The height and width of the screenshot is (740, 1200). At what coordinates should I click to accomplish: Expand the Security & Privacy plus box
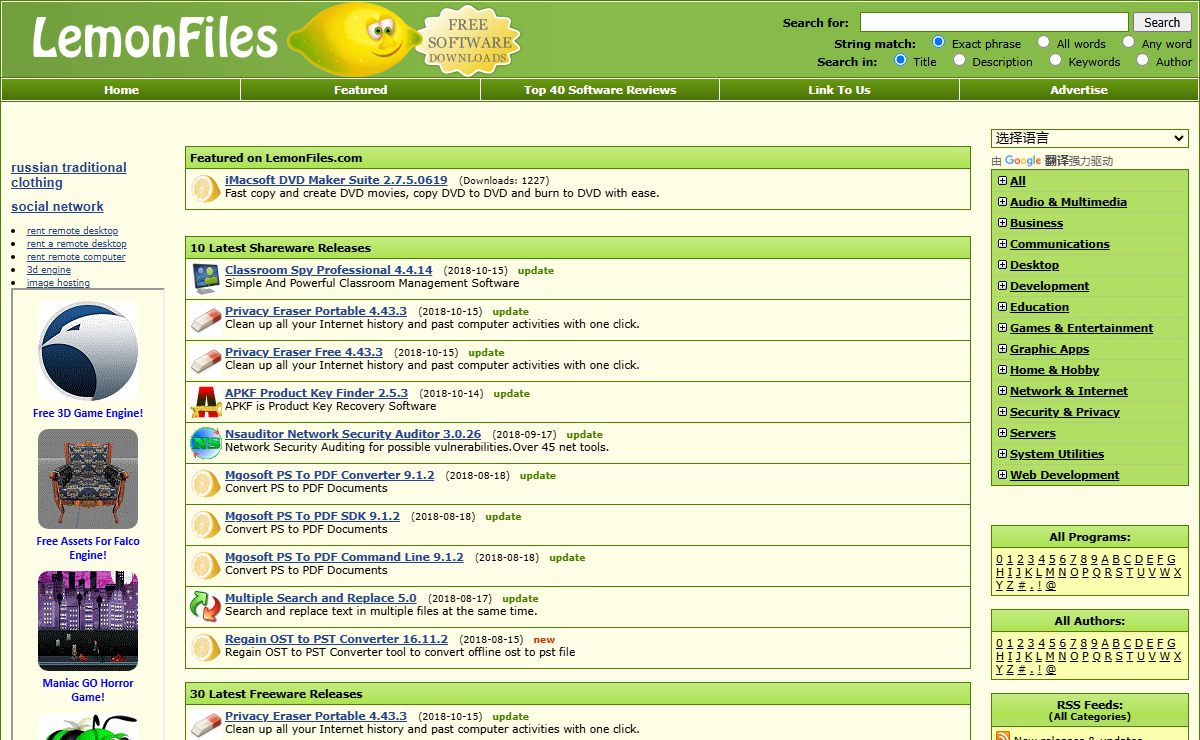(1002, 412)
